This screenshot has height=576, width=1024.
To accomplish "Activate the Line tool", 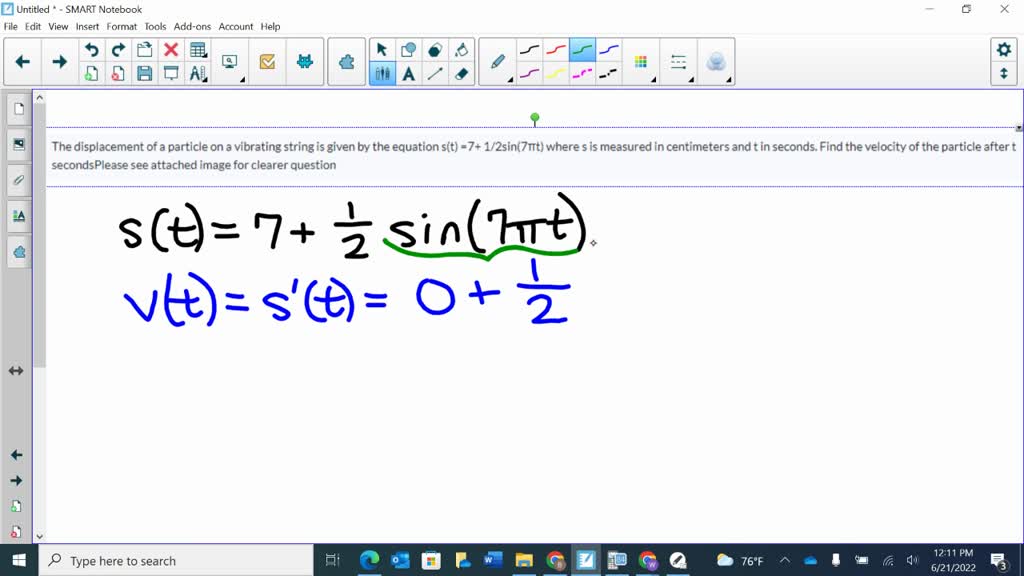I will click(x=435, y=71).
